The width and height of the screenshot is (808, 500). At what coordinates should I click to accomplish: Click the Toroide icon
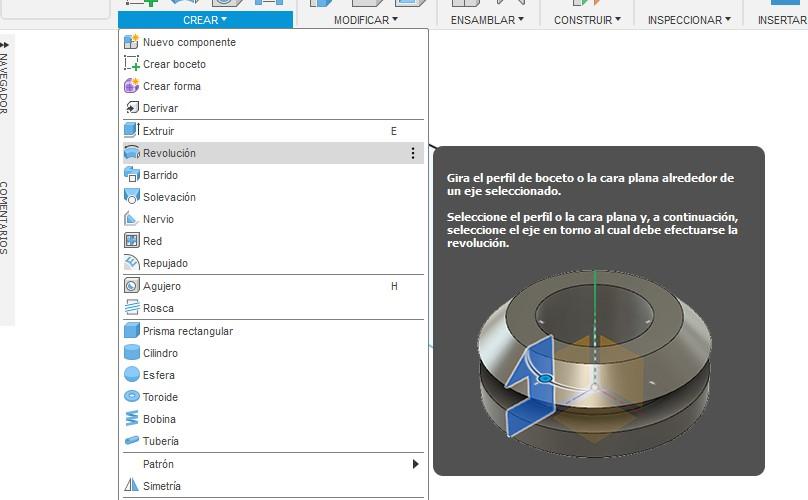coord(131,397)
